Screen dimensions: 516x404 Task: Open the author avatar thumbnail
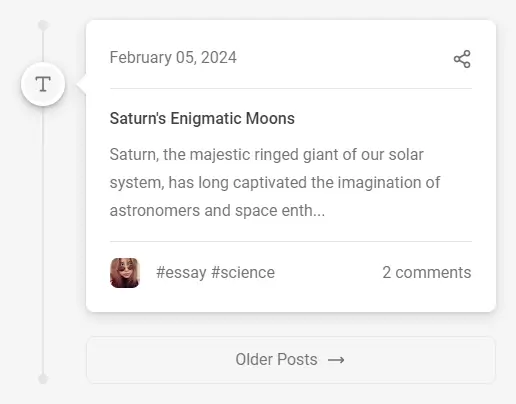click(x=125, y=273)
